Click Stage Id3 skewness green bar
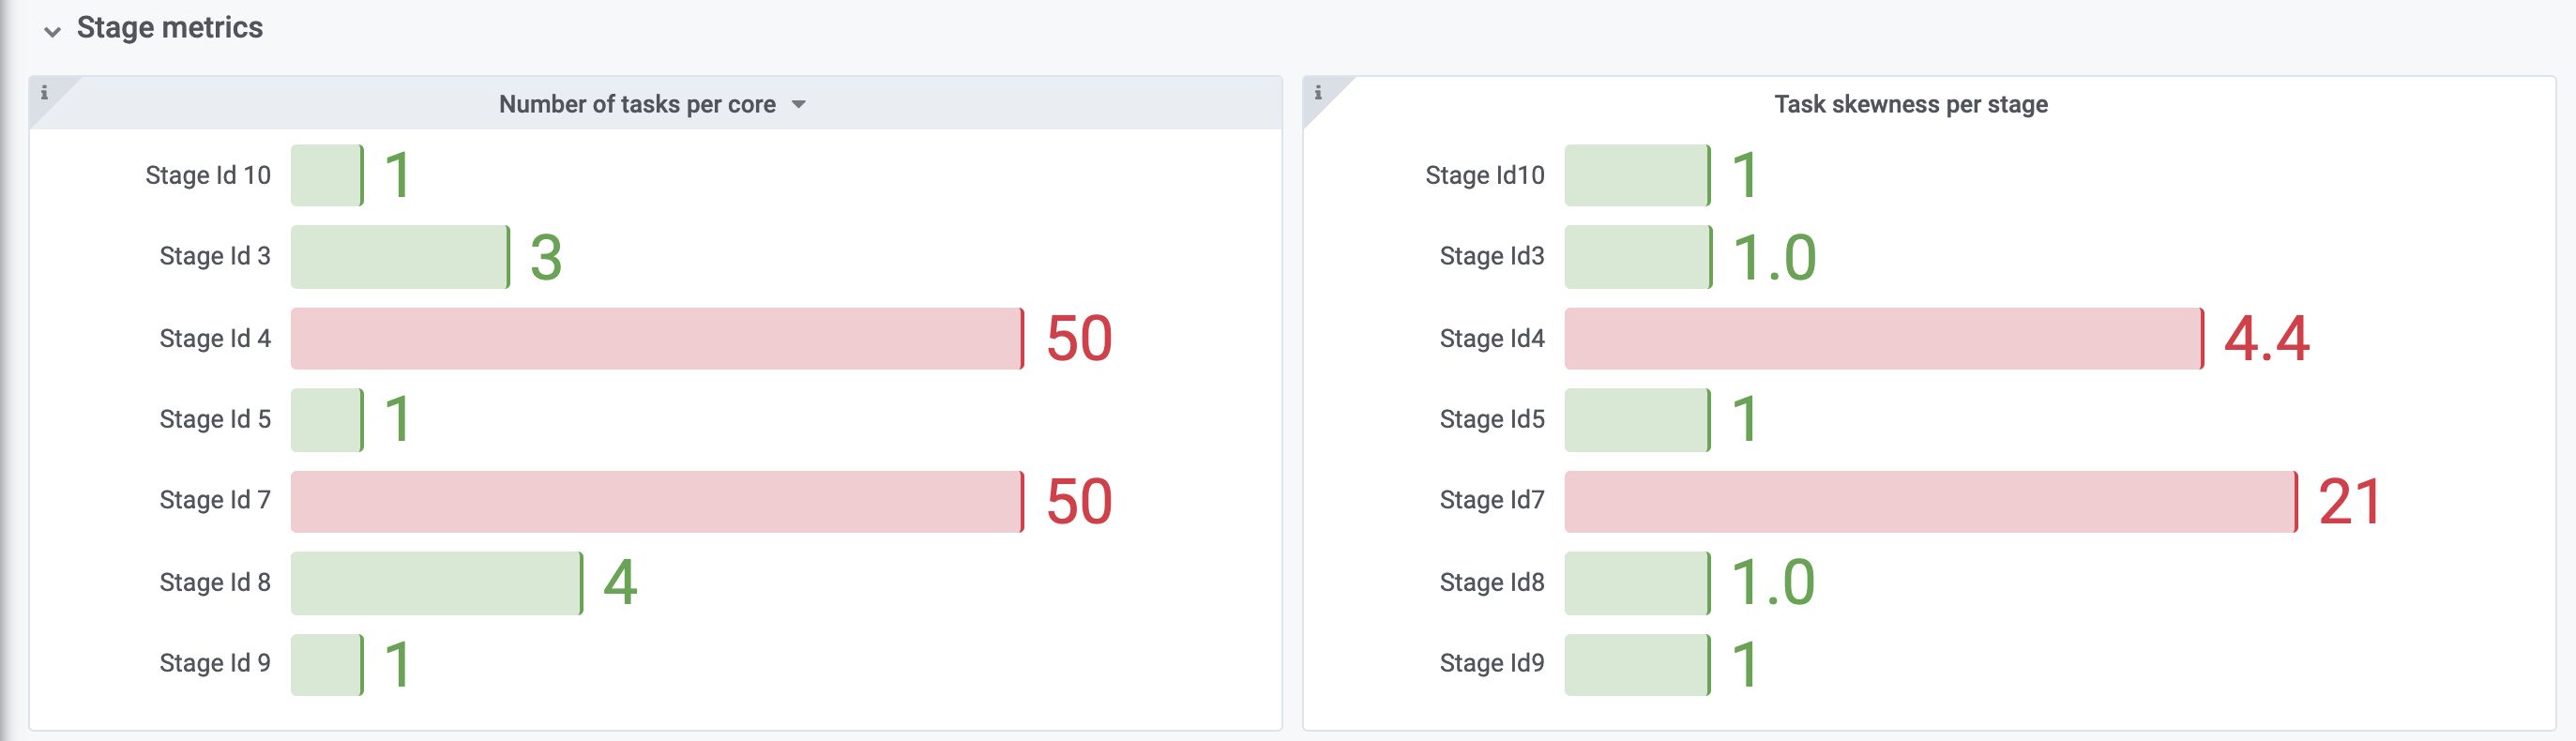Image resolution: width=2576 pixels, height=741 pixels. click(1637, 257)
